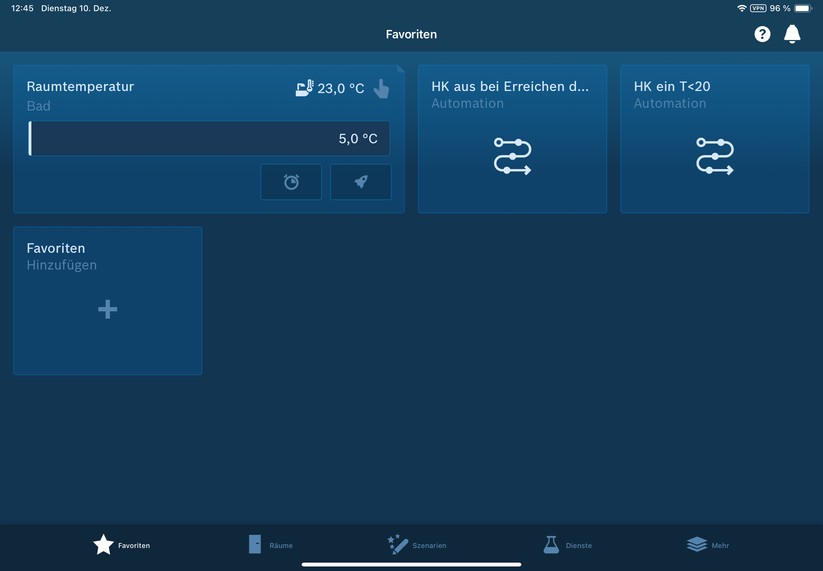823x571 pixels.
Task: Open the Szenarien tab
Action: [x=416, y=544]
